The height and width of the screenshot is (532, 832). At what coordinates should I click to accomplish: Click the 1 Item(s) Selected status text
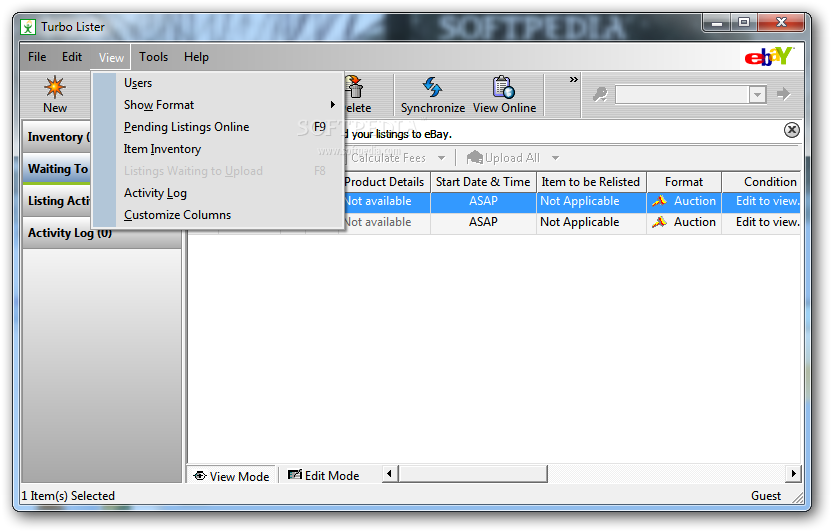coord(68,496)
